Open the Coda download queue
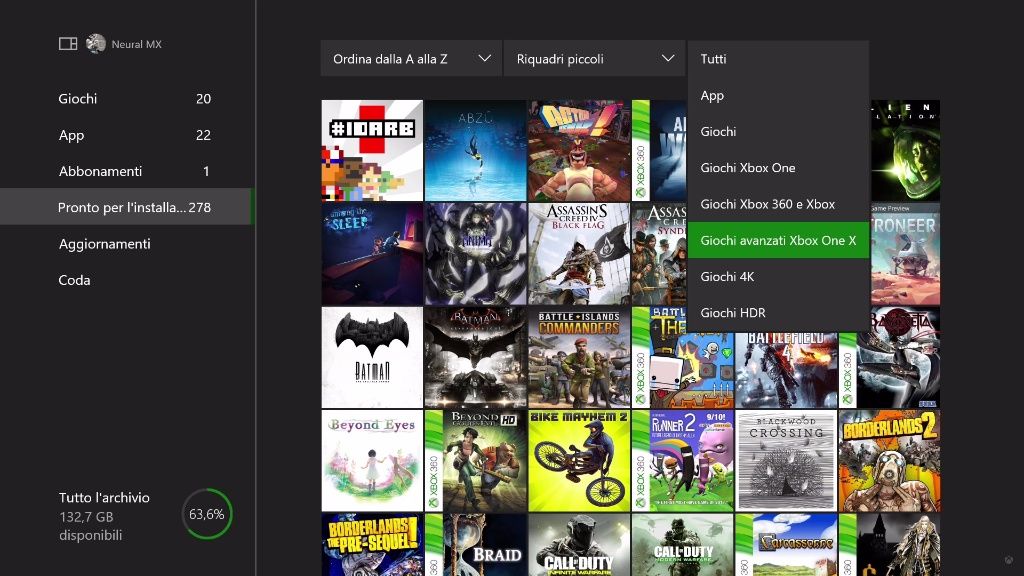1024x576 pixels. (75, 280)
